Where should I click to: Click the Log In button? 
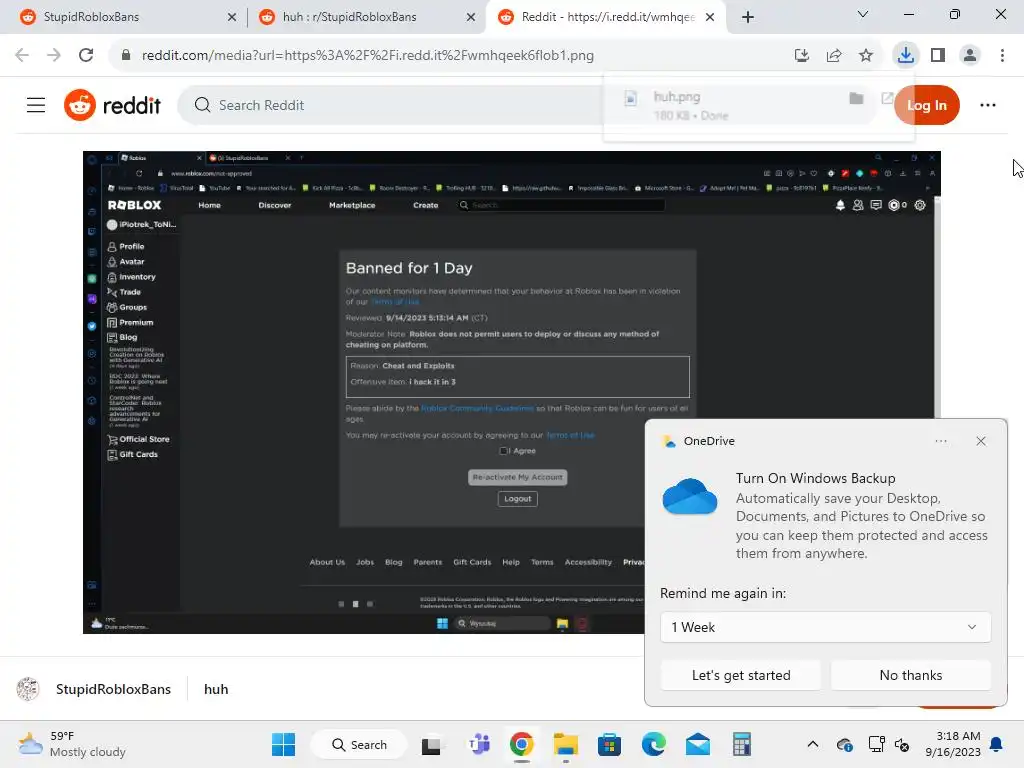[926, 105]
